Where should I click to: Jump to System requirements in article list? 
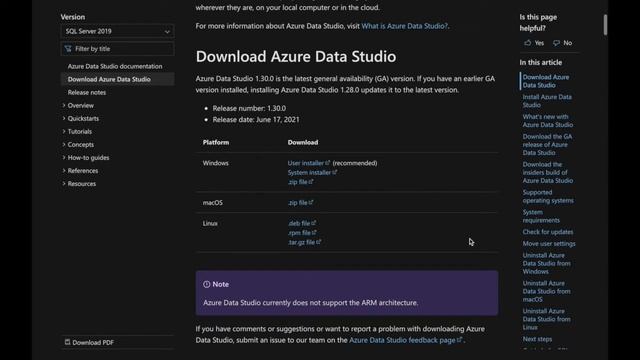(541, 216)
